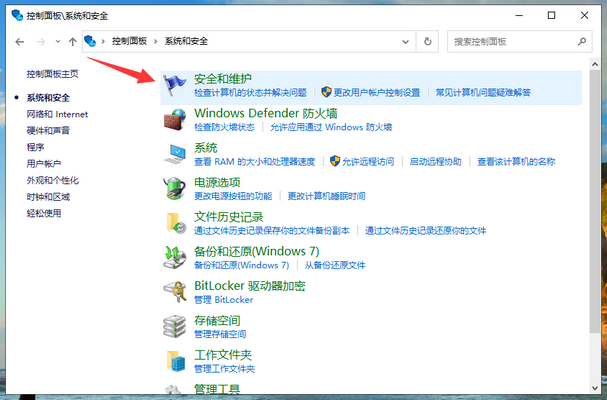Select 网络和 Internet in the sidebar
Image resolution: width=607 pixels, height=400 pixels.
point(57,115)
